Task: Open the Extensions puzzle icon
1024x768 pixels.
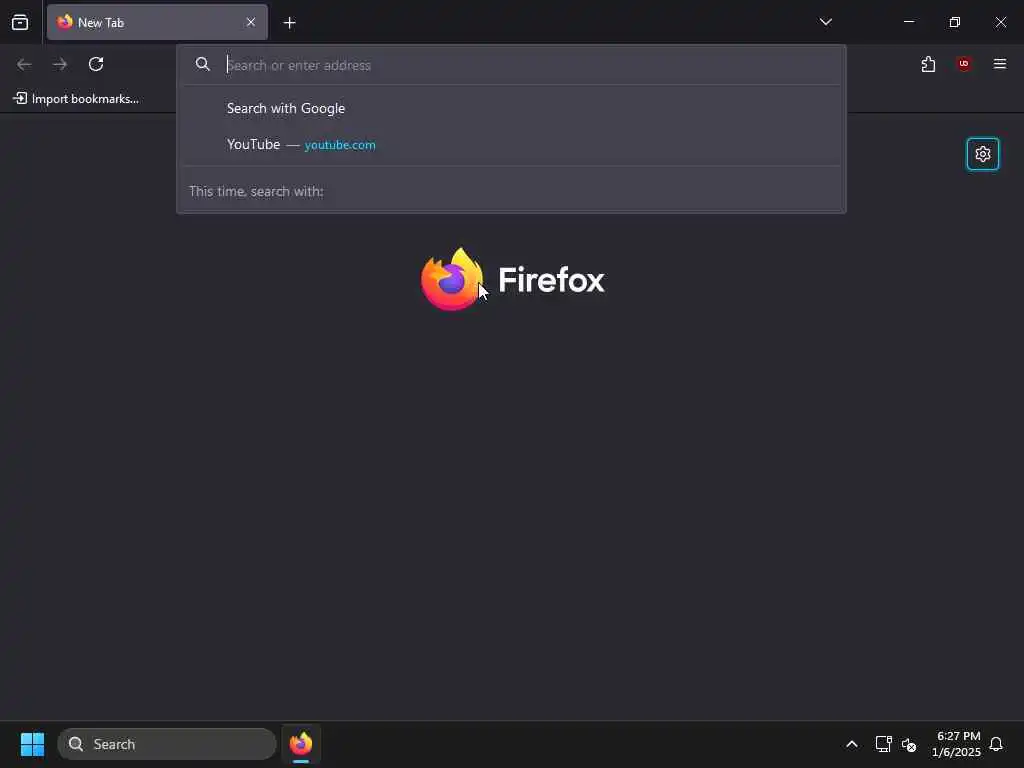Action: click(x=928, y=64)
